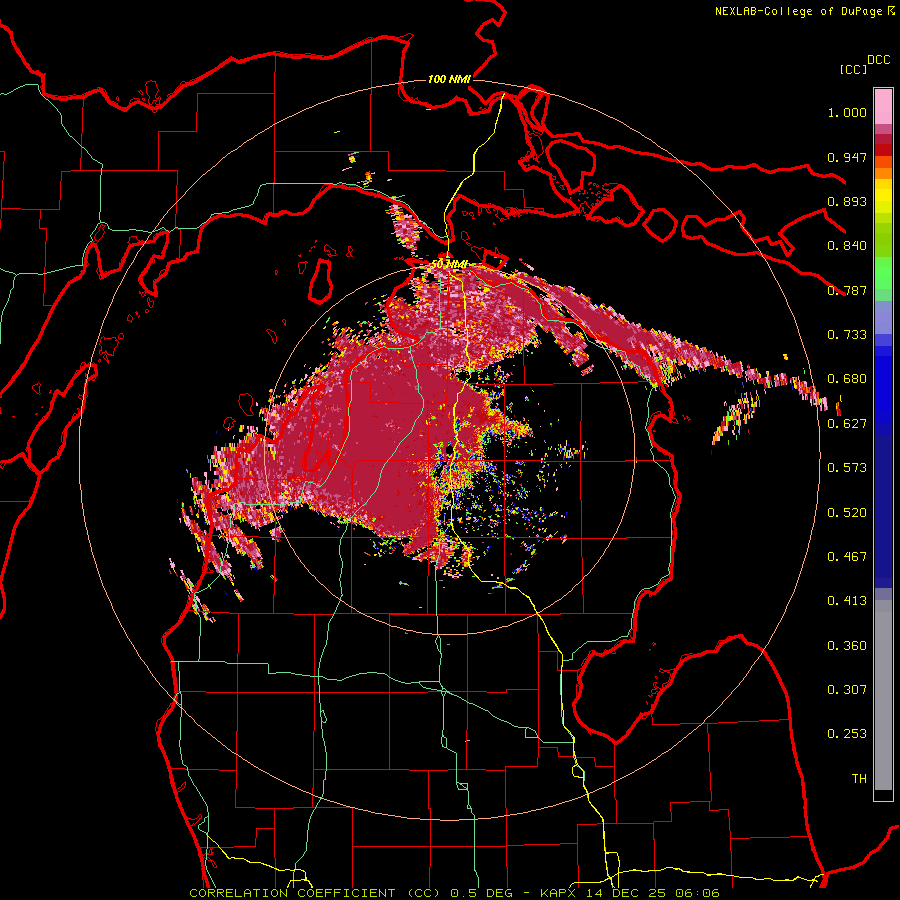Click the 50 NMI range ring label
900x900 pixels.
(x=449, y=264)
